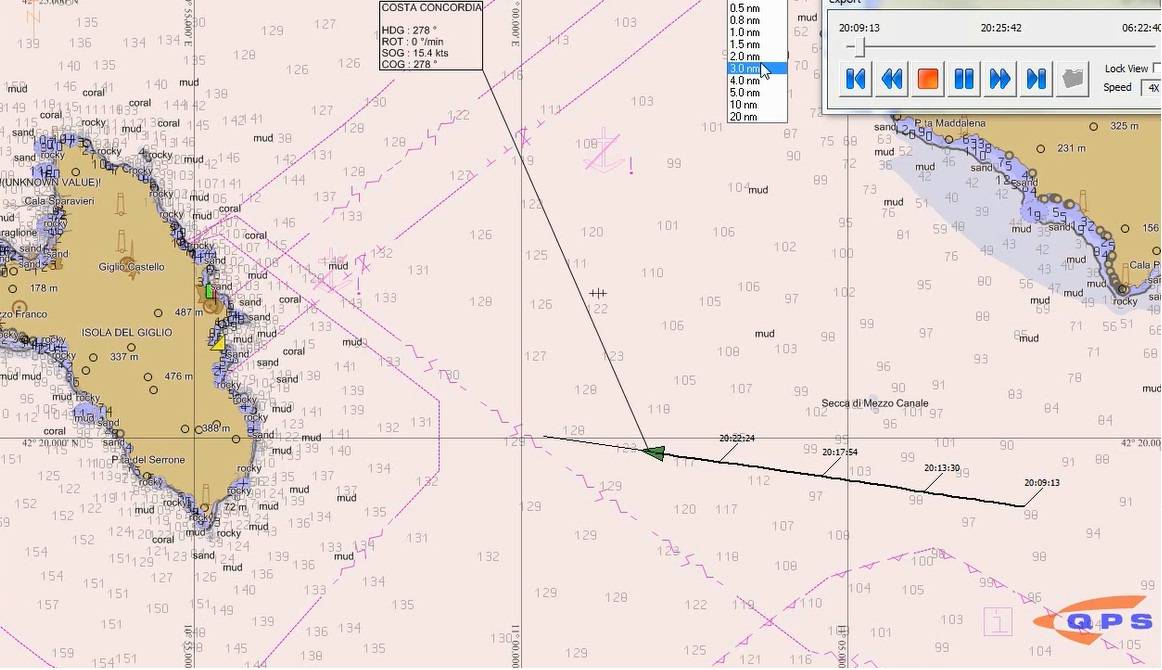The height and width of the screenshot is (670, 1162).
Task: Click the green marker at Giglio port
Action: (209, 291)
